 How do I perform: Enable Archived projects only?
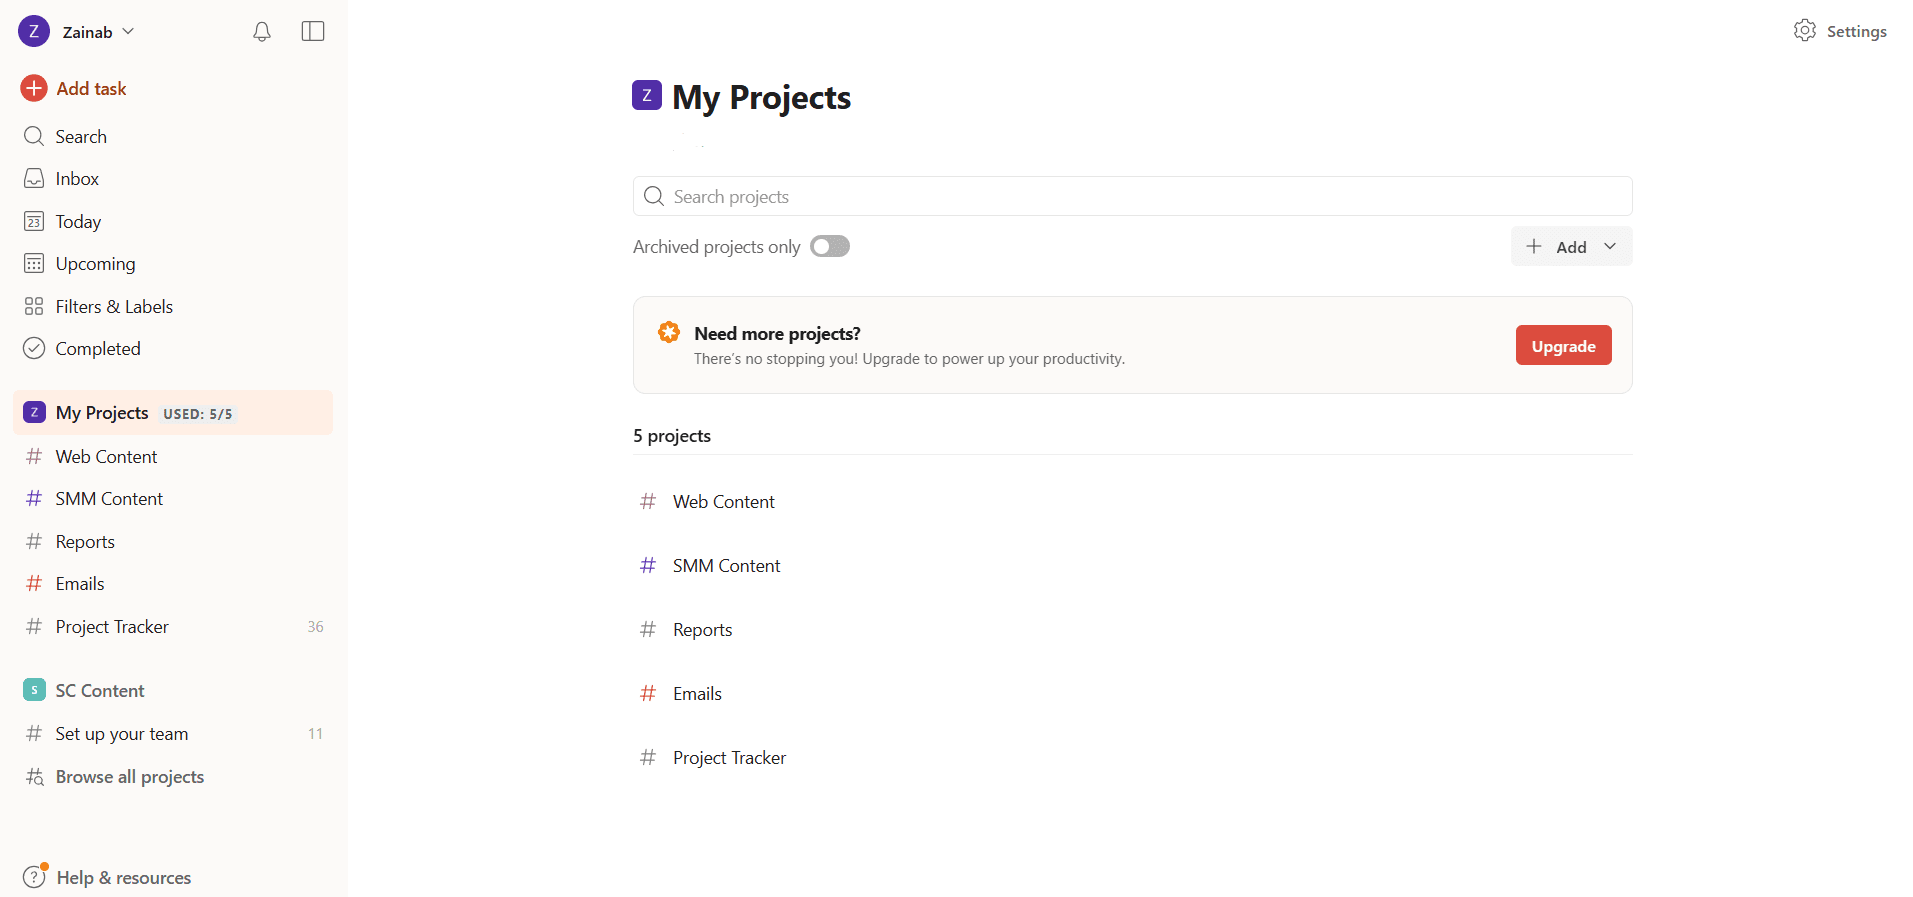pos(829,246)
